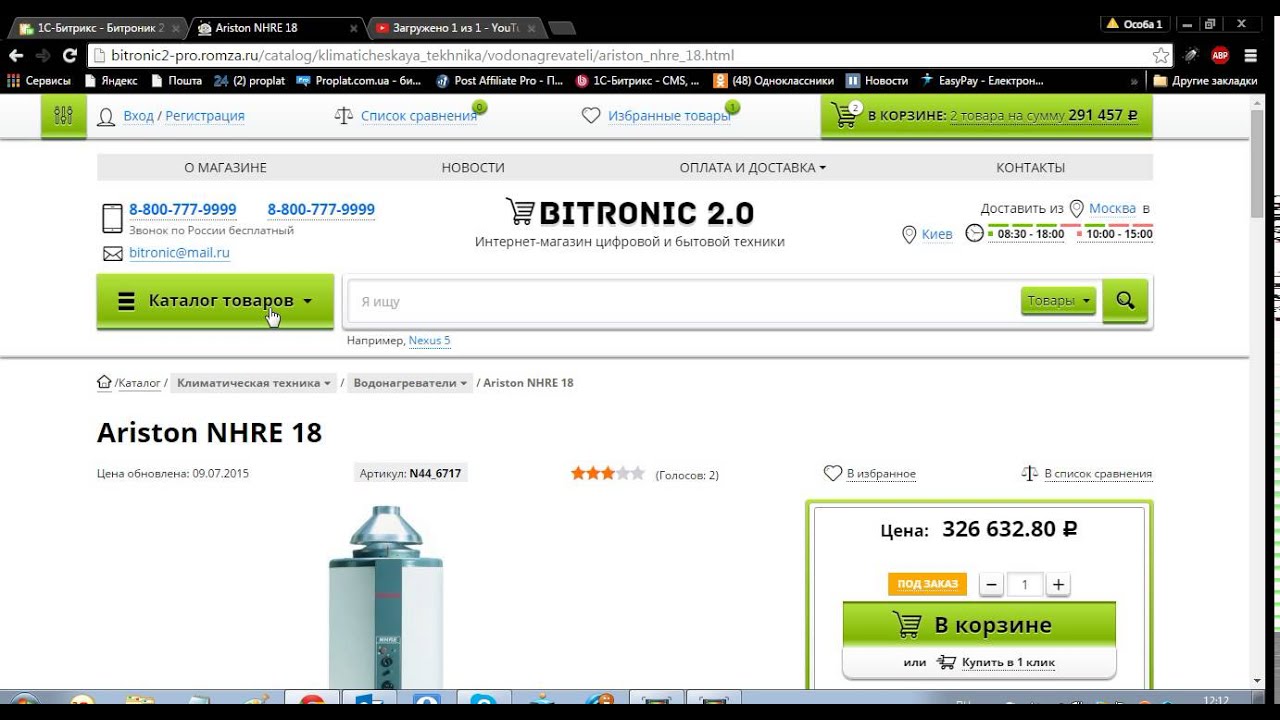Expand the Каталог товаров dropdown

tap(215, 300)
